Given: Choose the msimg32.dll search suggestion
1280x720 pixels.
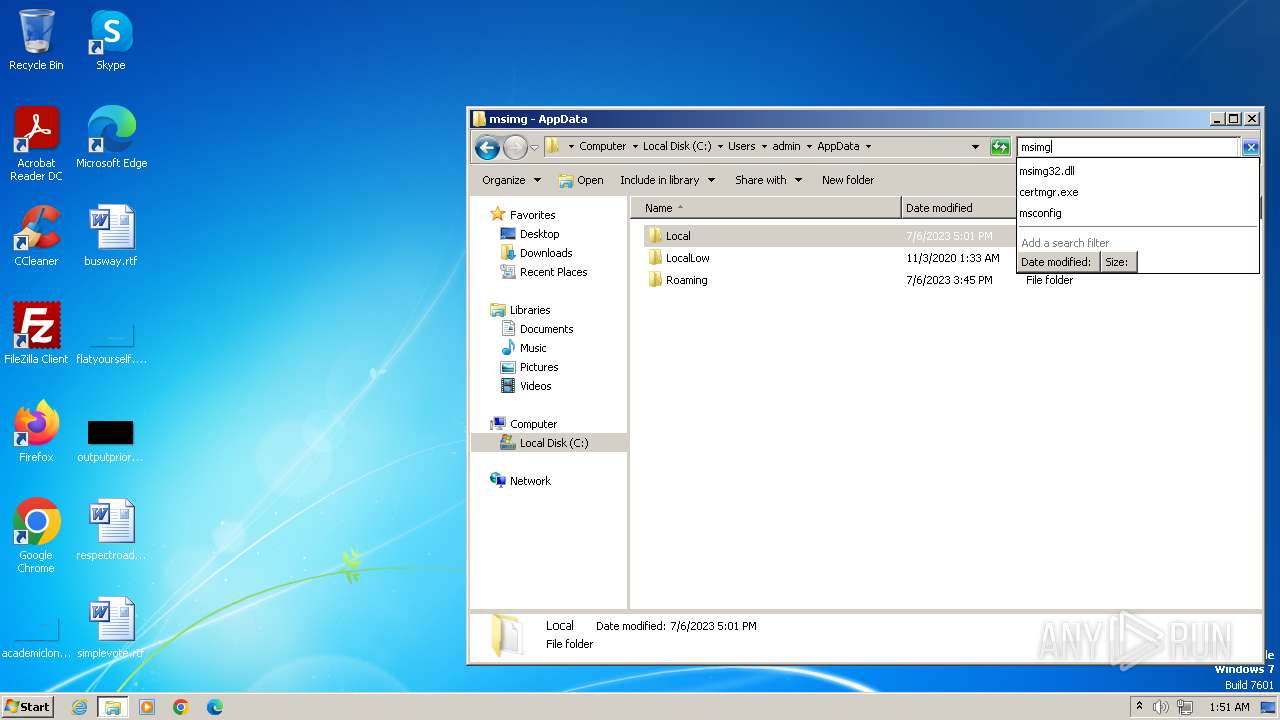Looking at the screenshot, I should (1137, 171).
